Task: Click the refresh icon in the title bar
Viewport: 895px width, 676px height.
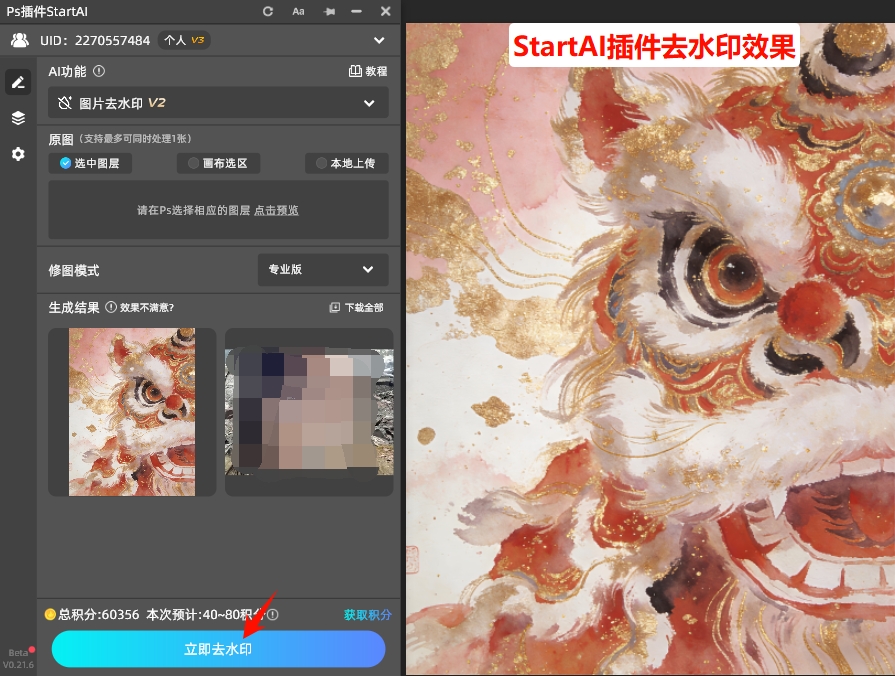Action: coord(267,12)
